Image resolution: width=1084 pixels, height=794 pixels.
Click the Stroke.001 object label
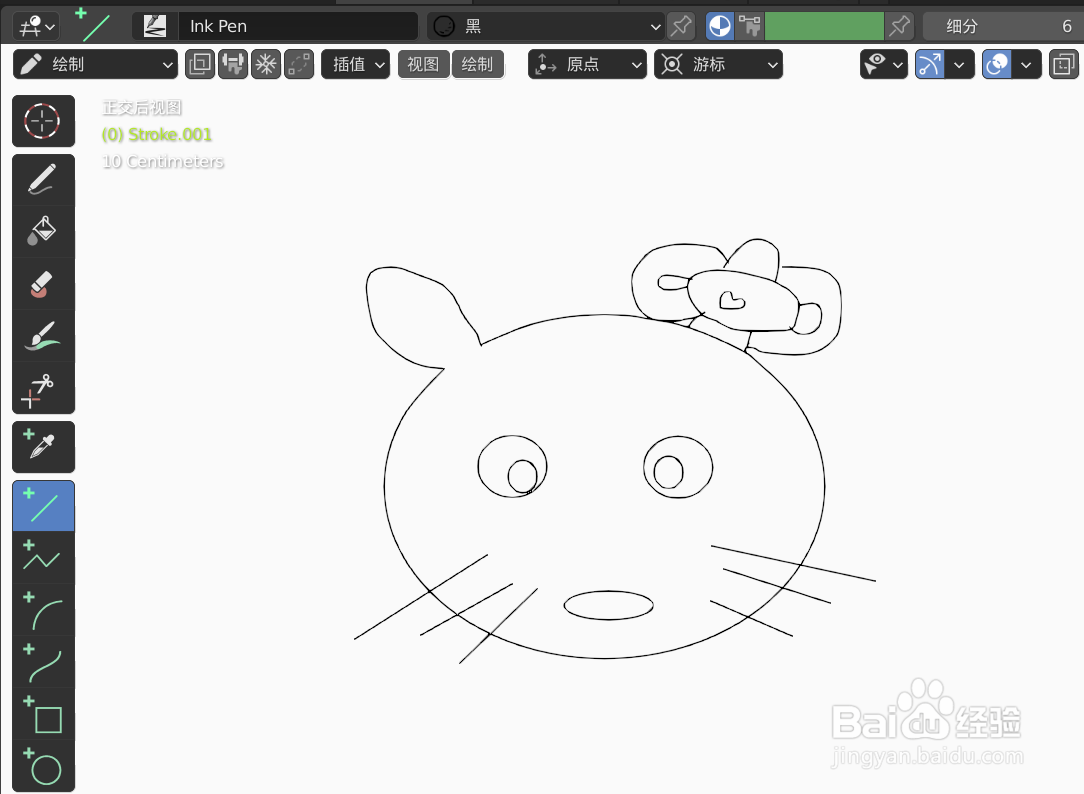click(x=157, y=135)
